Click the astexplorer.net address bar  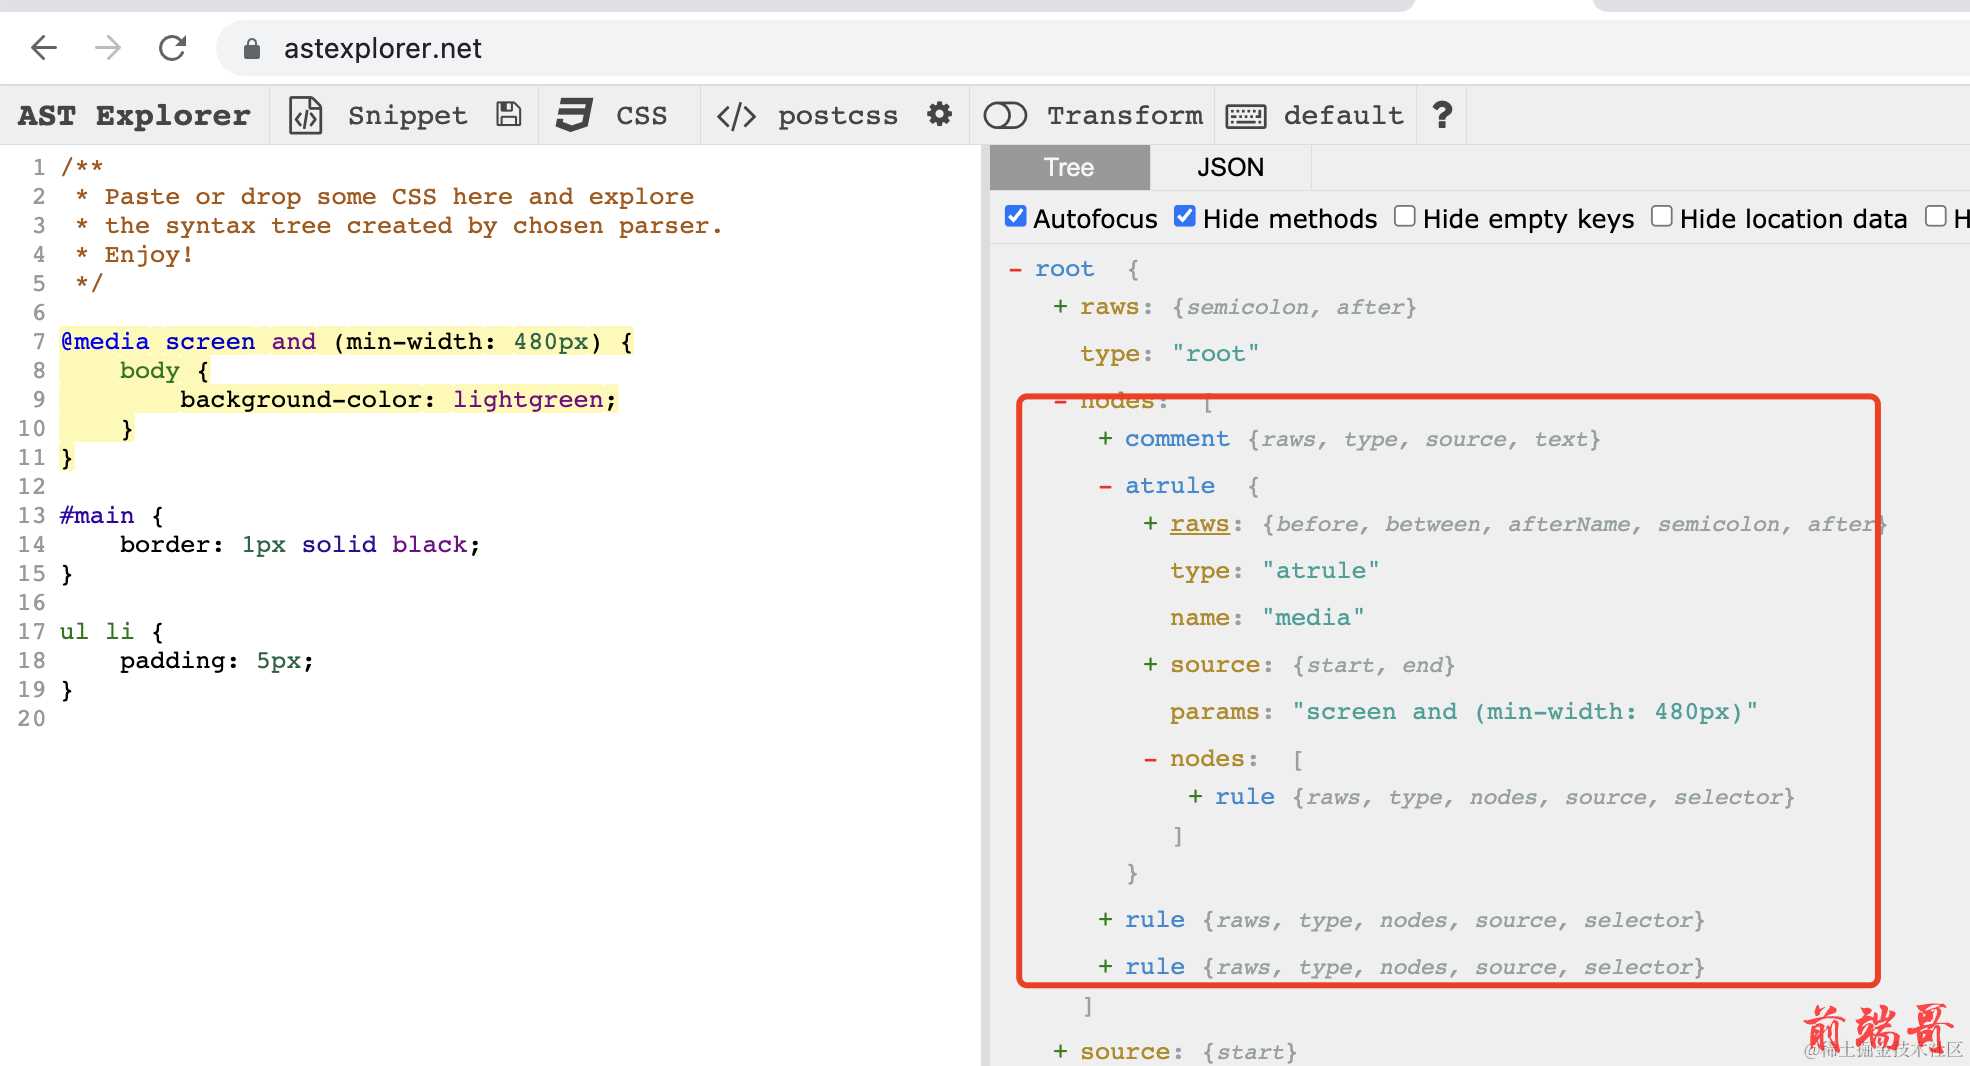click(382, 48)
